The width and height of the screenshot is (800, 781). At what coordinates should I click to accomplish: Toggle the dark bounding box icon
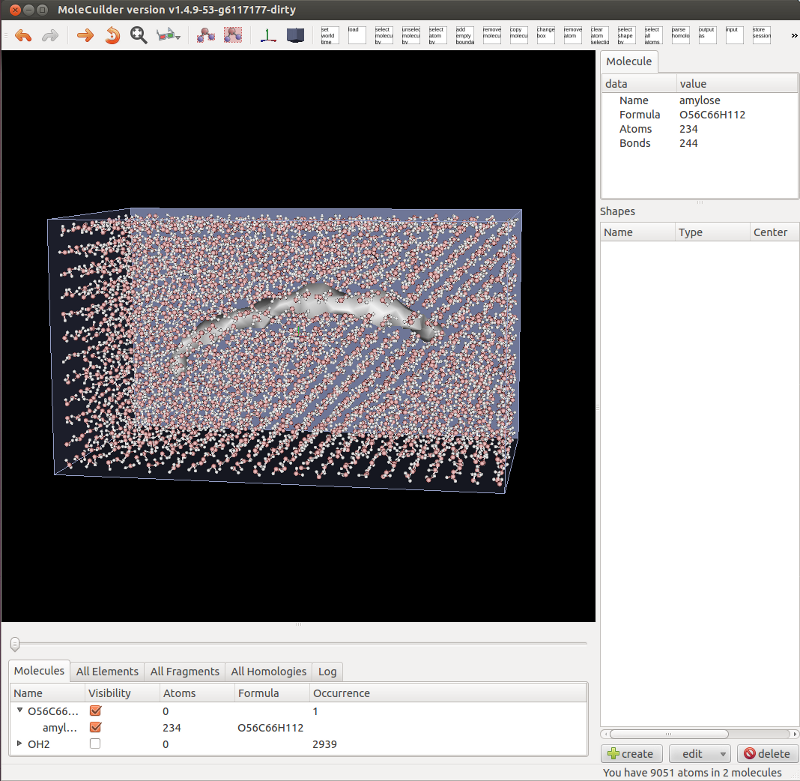tap(295, 35)
